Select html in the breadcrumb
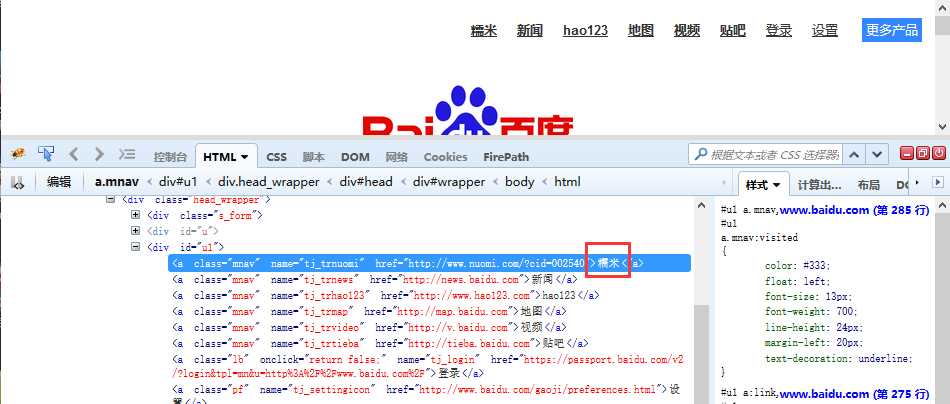 [567, 182]
